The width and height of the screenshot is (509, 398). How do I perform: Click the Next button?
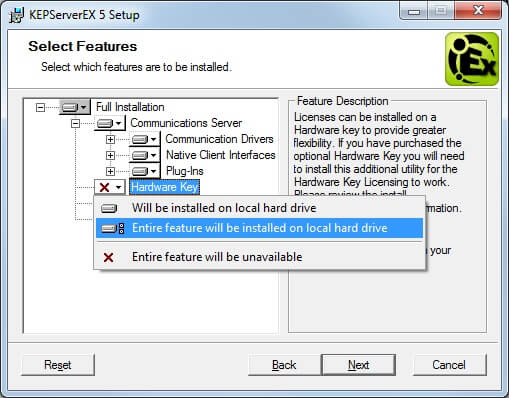(x=359, y=365)
